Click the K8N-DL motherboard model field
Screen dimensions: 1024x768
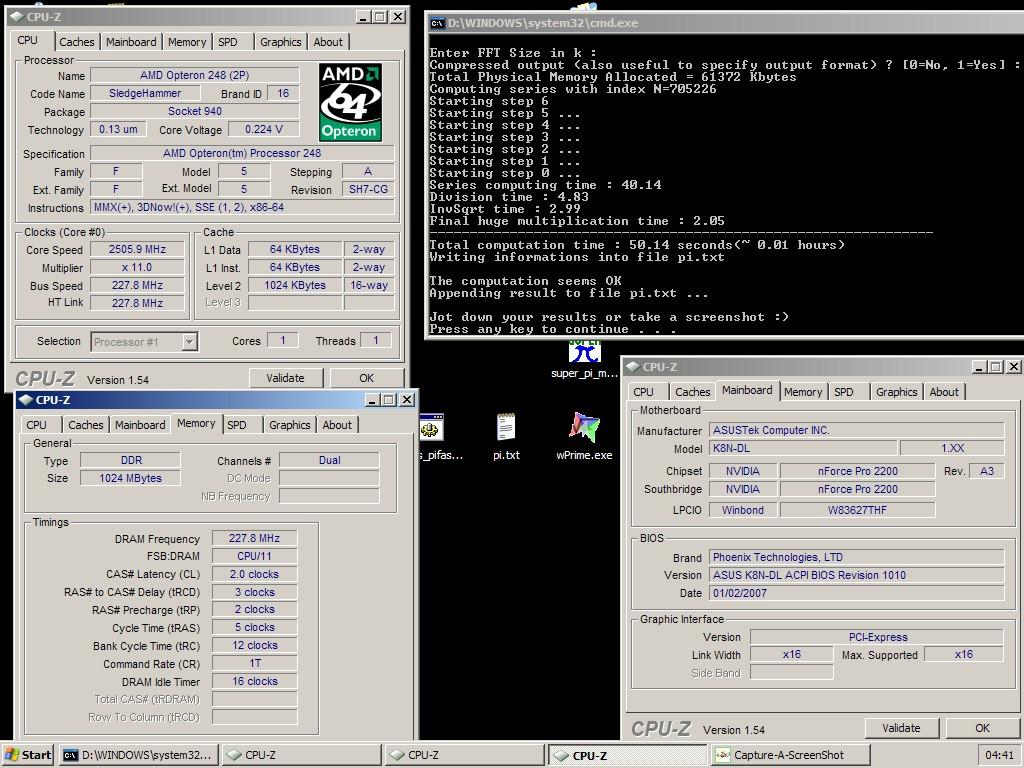pyautogui.click(x=803, y=448)
